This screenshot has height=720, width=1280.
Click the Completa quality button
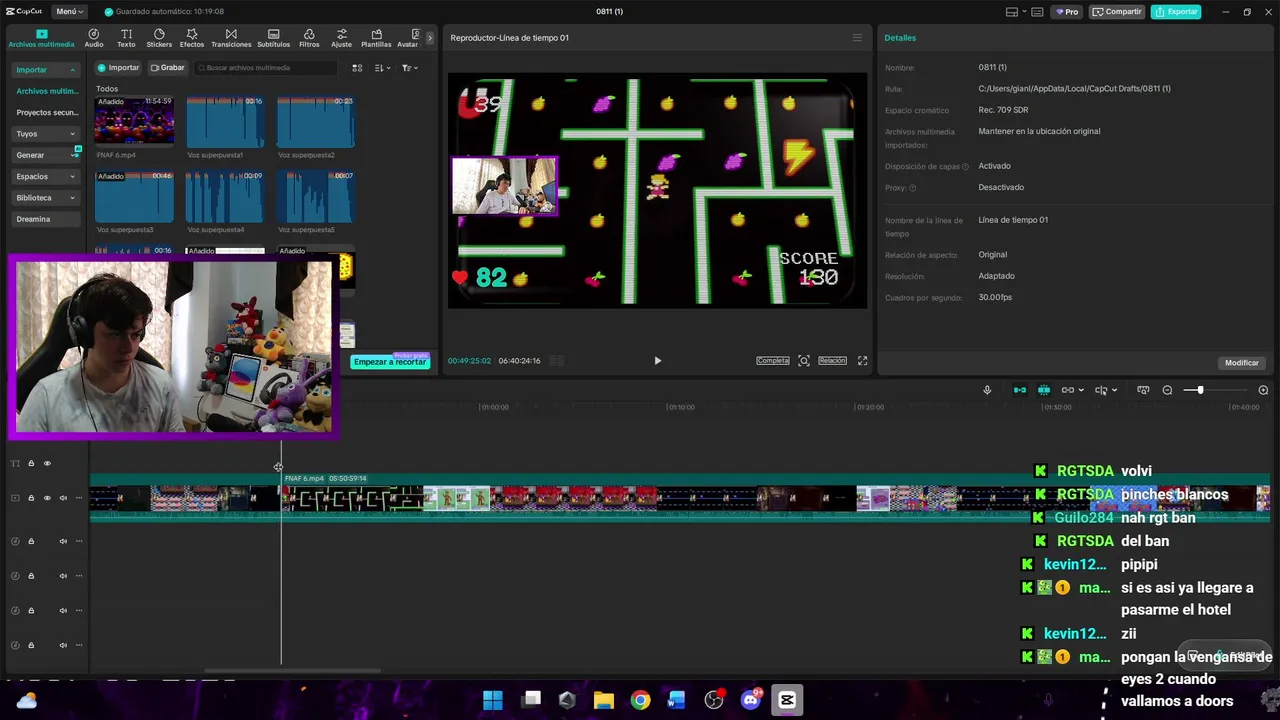point(773,361)
